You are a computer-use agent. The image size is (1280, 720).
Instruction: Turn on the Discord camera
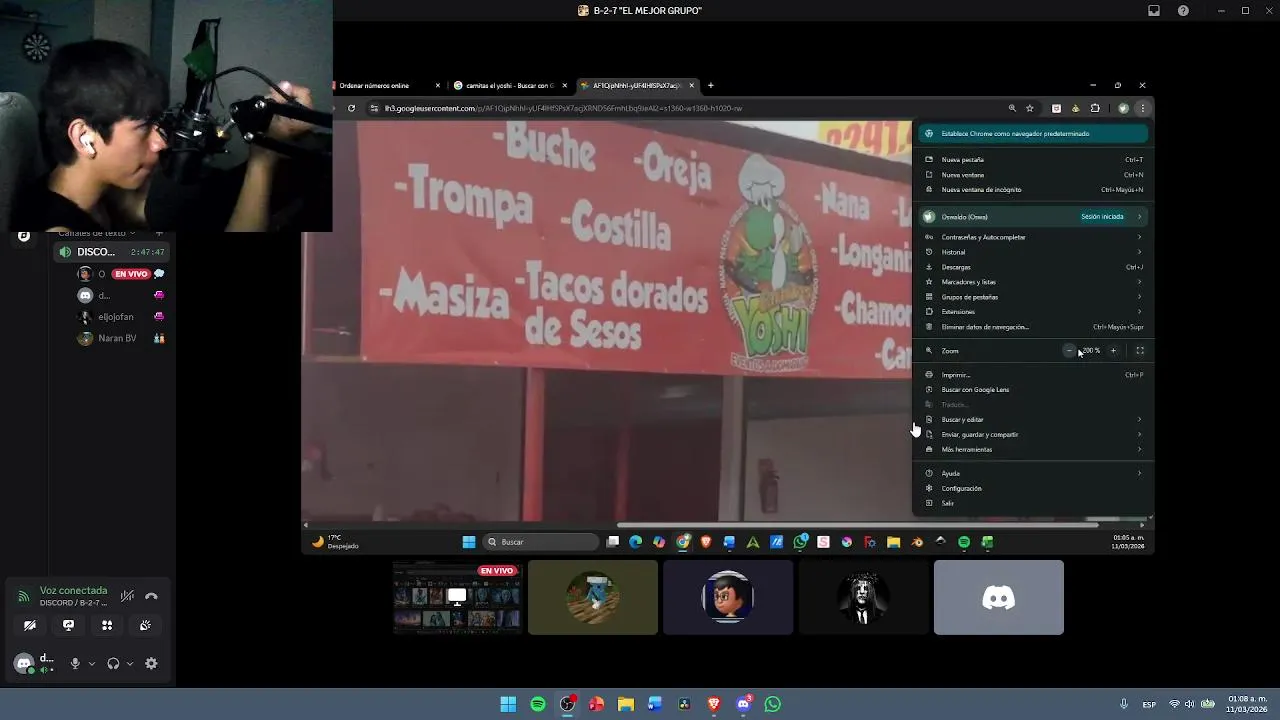tap(30, 625)
